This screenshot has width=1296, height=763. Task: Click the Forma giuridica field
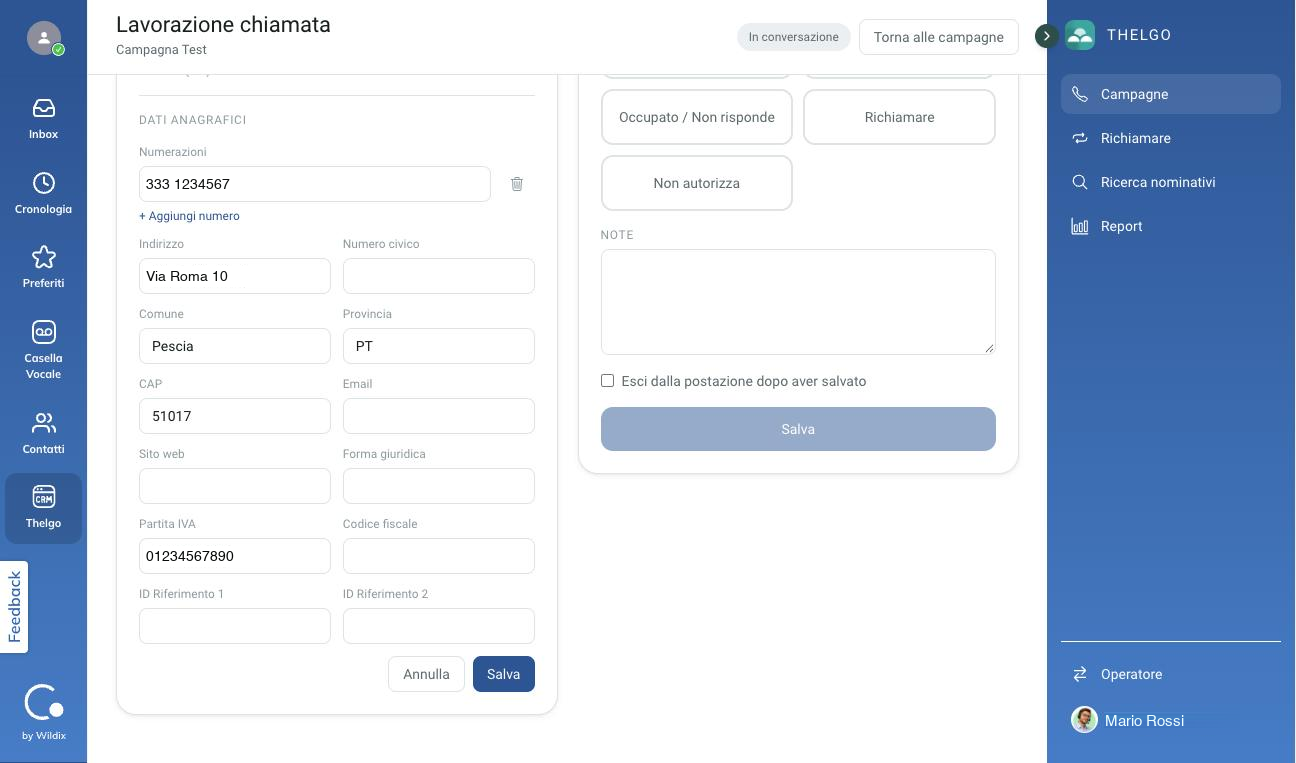(439, 486)
